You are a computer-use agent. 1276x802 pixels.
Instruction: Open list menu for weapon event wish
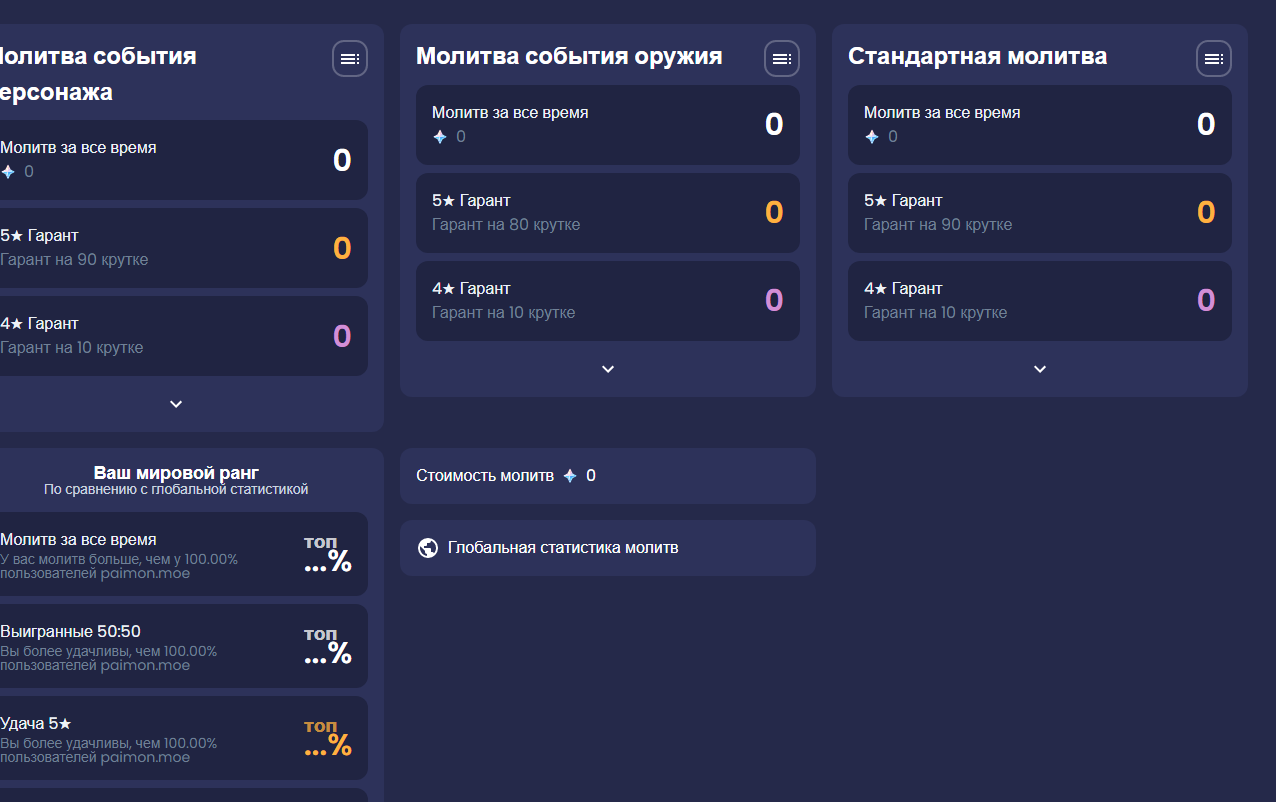(782, 59)
